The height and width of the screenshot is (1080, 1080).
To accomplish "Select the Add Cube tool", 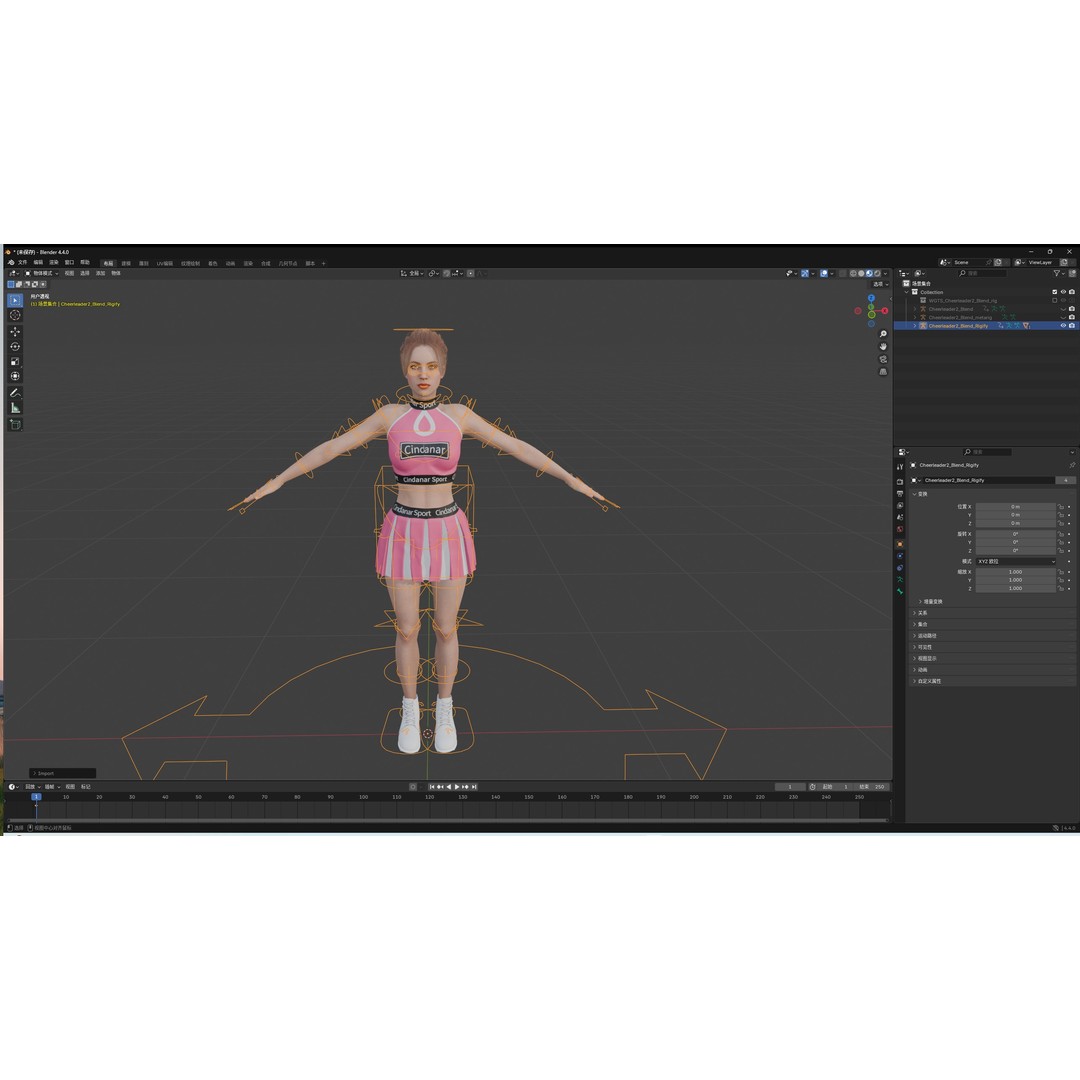I will tap(15, 424).
